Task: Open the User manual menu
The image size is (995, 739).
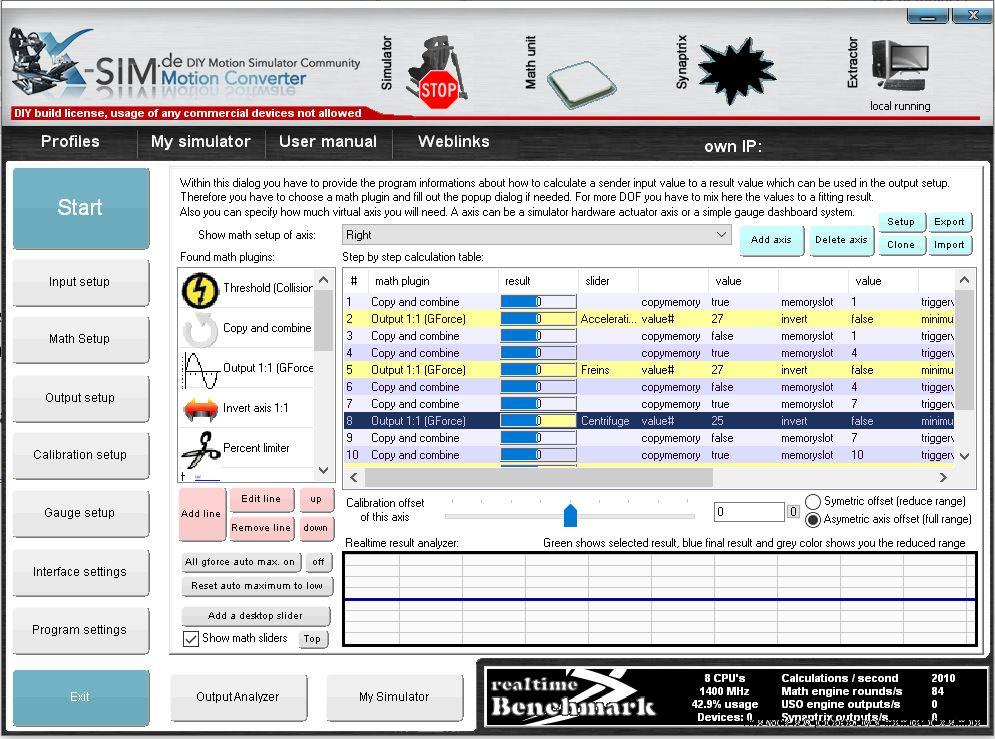Action: [328, 141]
